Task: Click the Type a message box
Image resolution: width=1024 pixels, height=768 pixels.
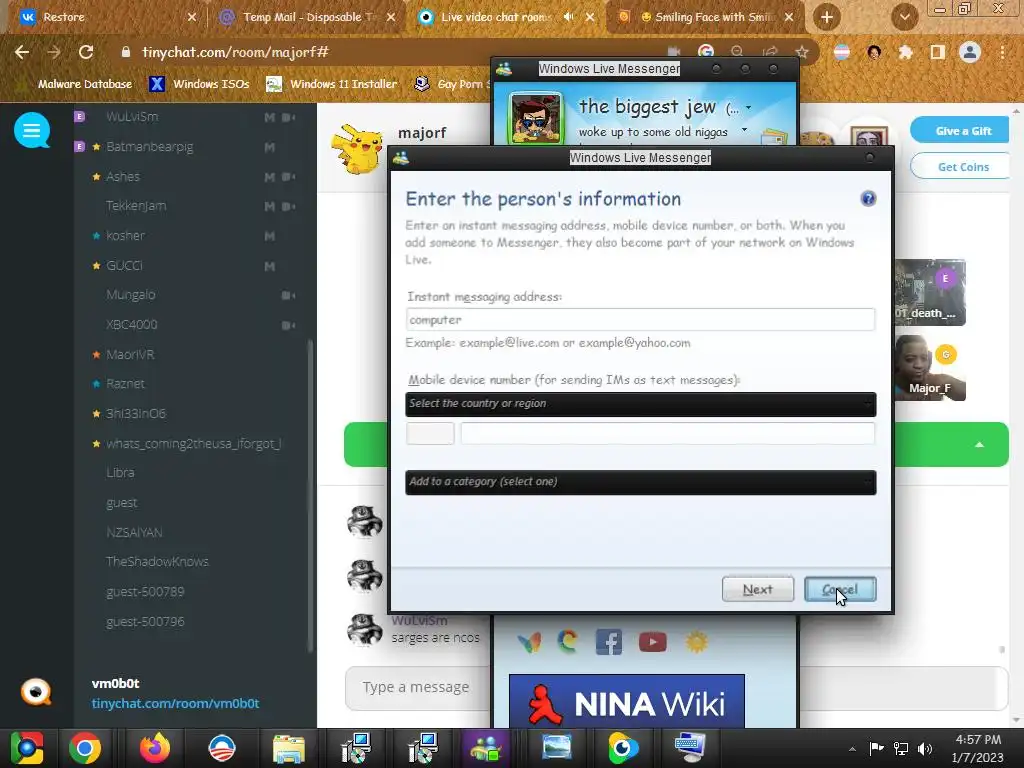Action: 418,687
